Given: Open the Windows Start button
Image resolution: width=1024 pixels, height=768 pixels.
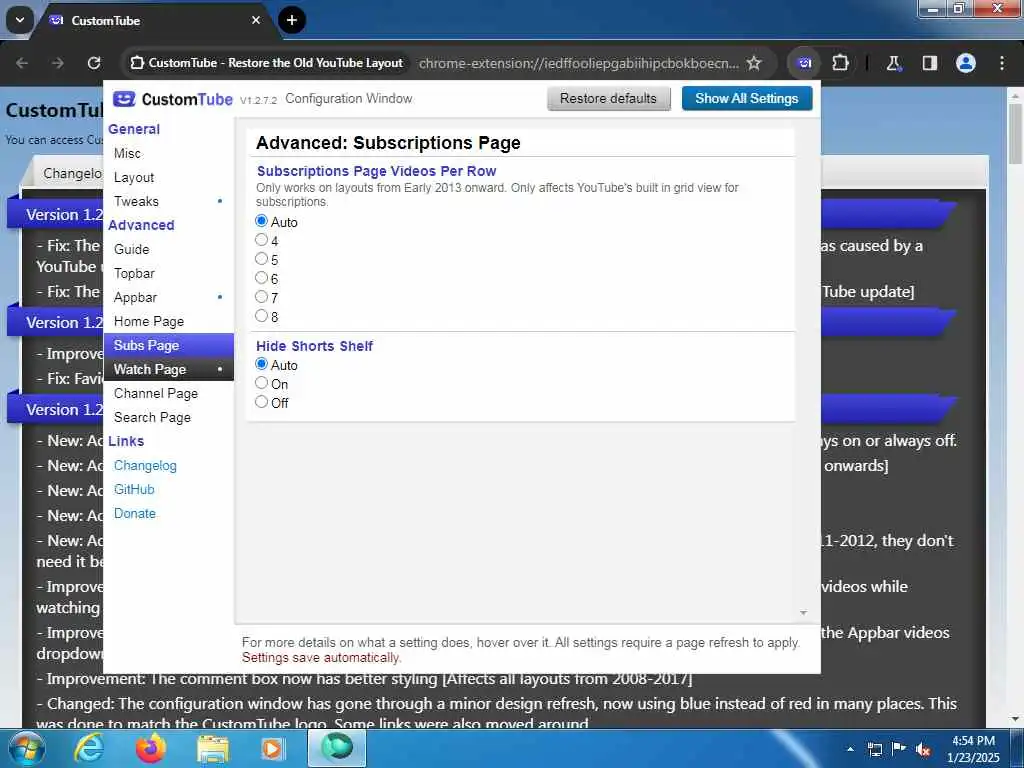Looking at the screenshot, I should click(27, 748).
